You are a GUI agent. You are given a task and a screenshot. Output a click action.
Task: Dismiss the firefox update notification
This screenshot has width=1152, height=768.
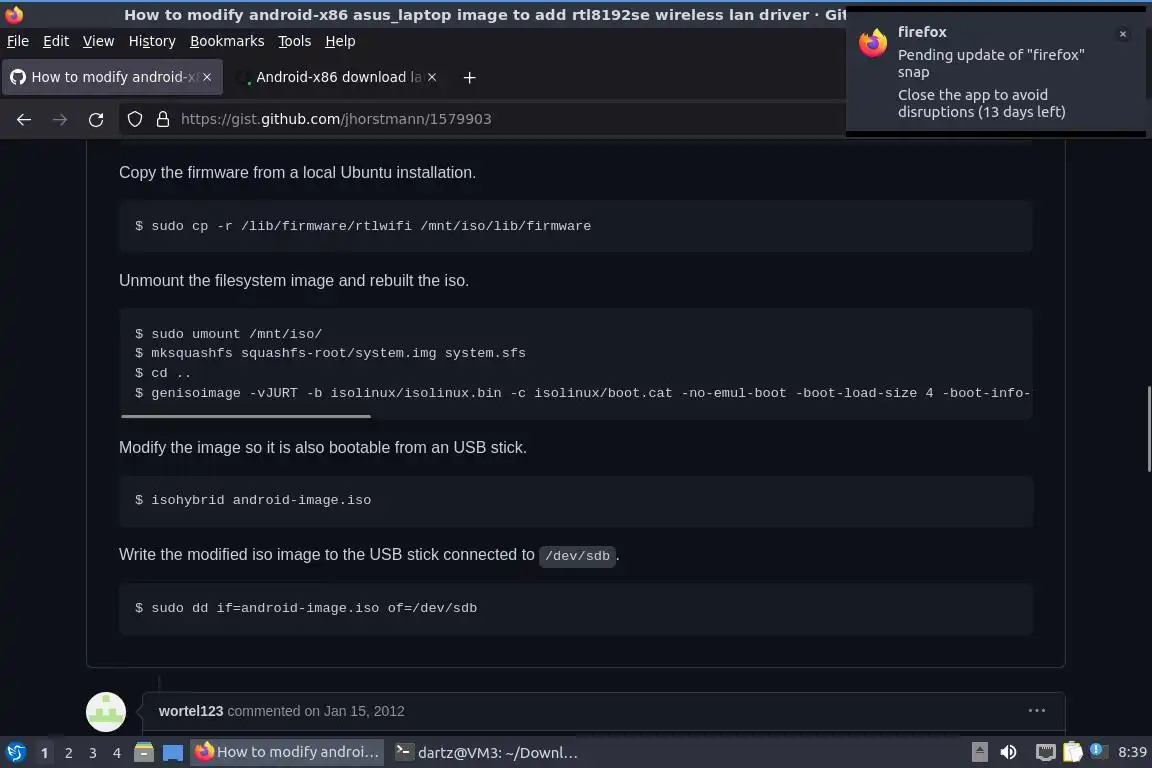coord(1123,34)
